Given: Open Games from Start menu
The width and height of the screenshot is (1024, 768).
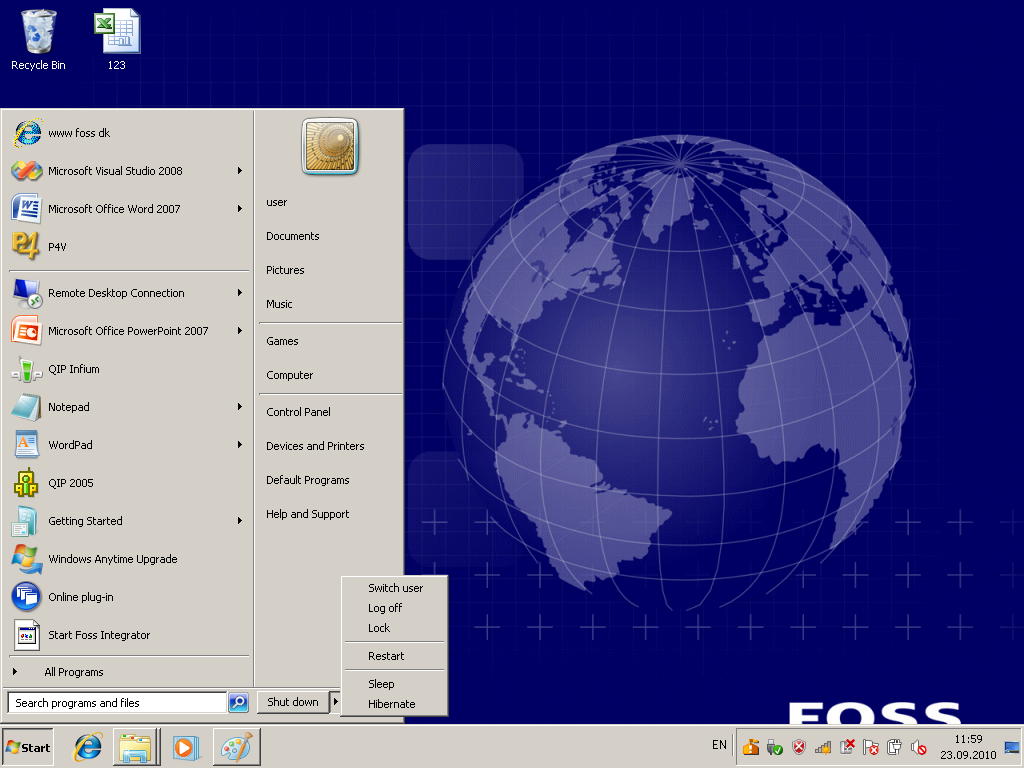Looking at the screenshot, I should pyautogui.click(x=282, y=342).
